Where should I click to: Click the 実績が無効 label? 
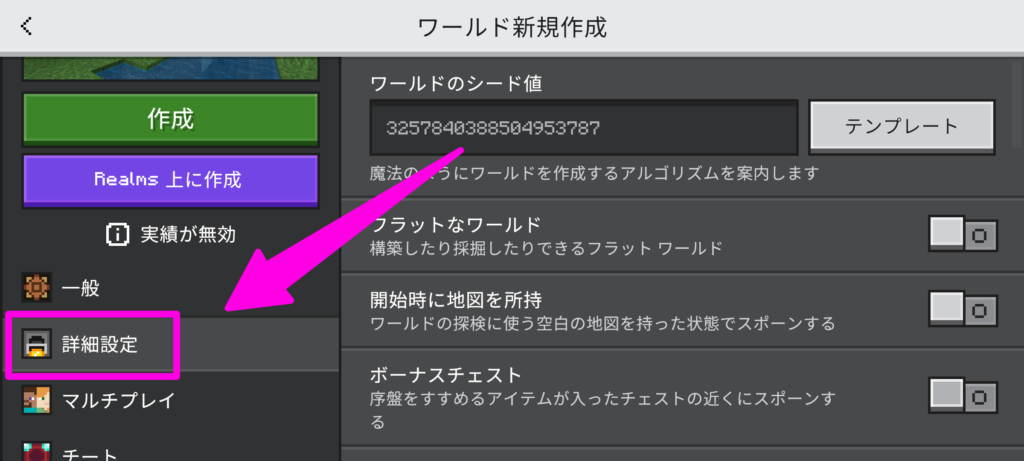(x=187, y=234)
